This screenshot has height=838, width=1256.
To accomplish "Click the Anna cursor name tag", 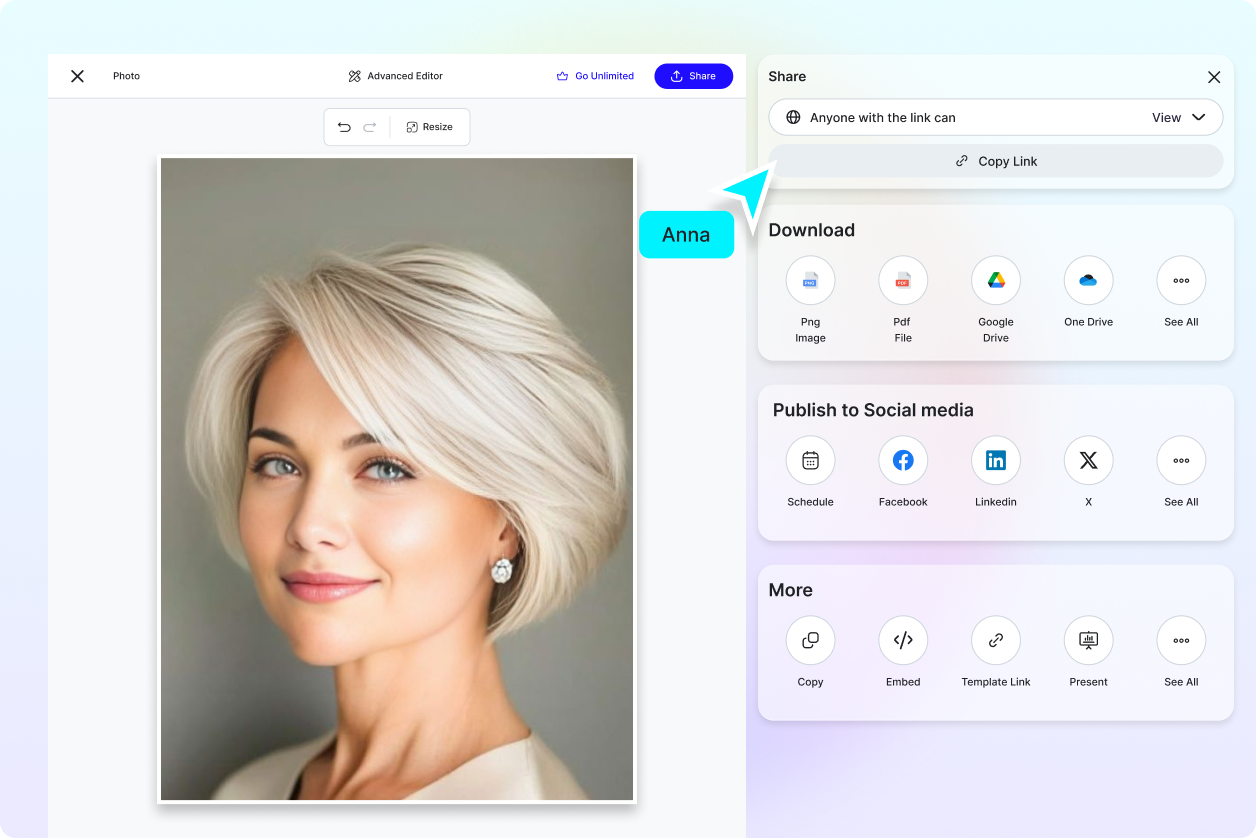I will (686, 234).
